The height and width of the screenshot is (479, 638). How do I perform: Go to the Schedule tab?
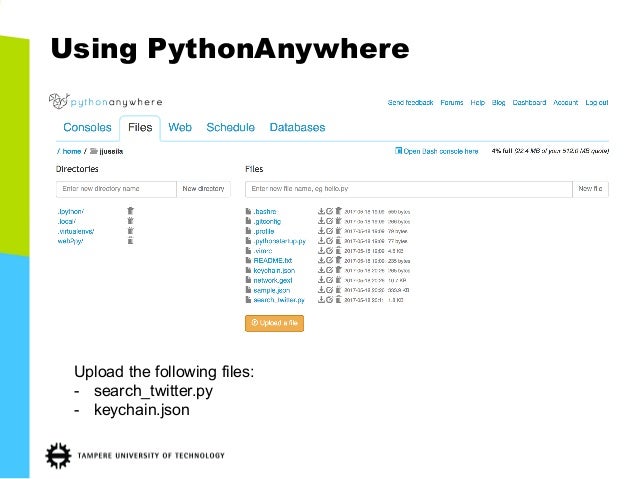(230, 127)
